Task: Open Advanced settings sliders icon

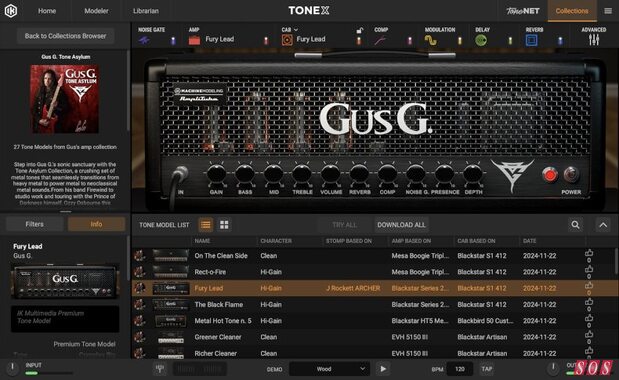Action: click(x=594, y=40)
